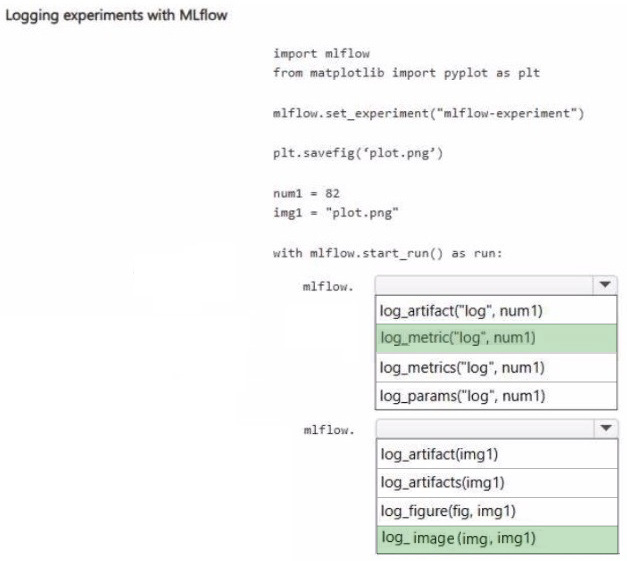Open the first mlflow dropdown arrow
The width and height of the screenshot is (627, 561).
(x=605, y=285)
